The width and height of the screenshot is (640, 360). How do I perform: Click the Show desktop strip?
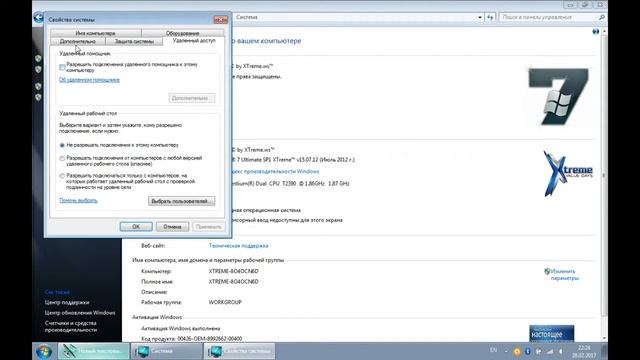coord(604,351)
